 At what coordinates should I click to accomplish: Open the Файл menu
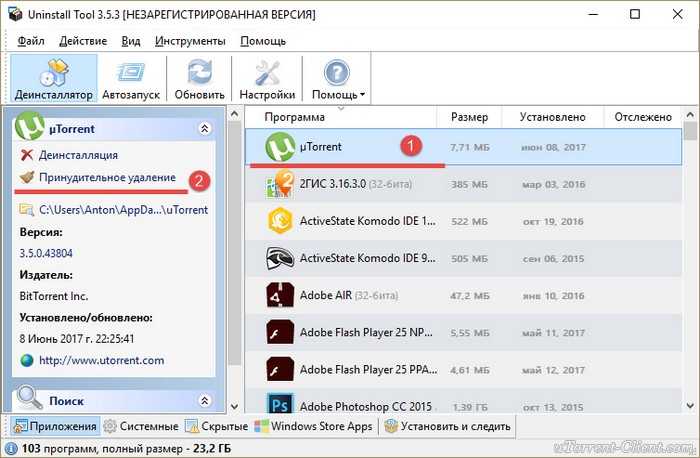[x=31, y=41]
